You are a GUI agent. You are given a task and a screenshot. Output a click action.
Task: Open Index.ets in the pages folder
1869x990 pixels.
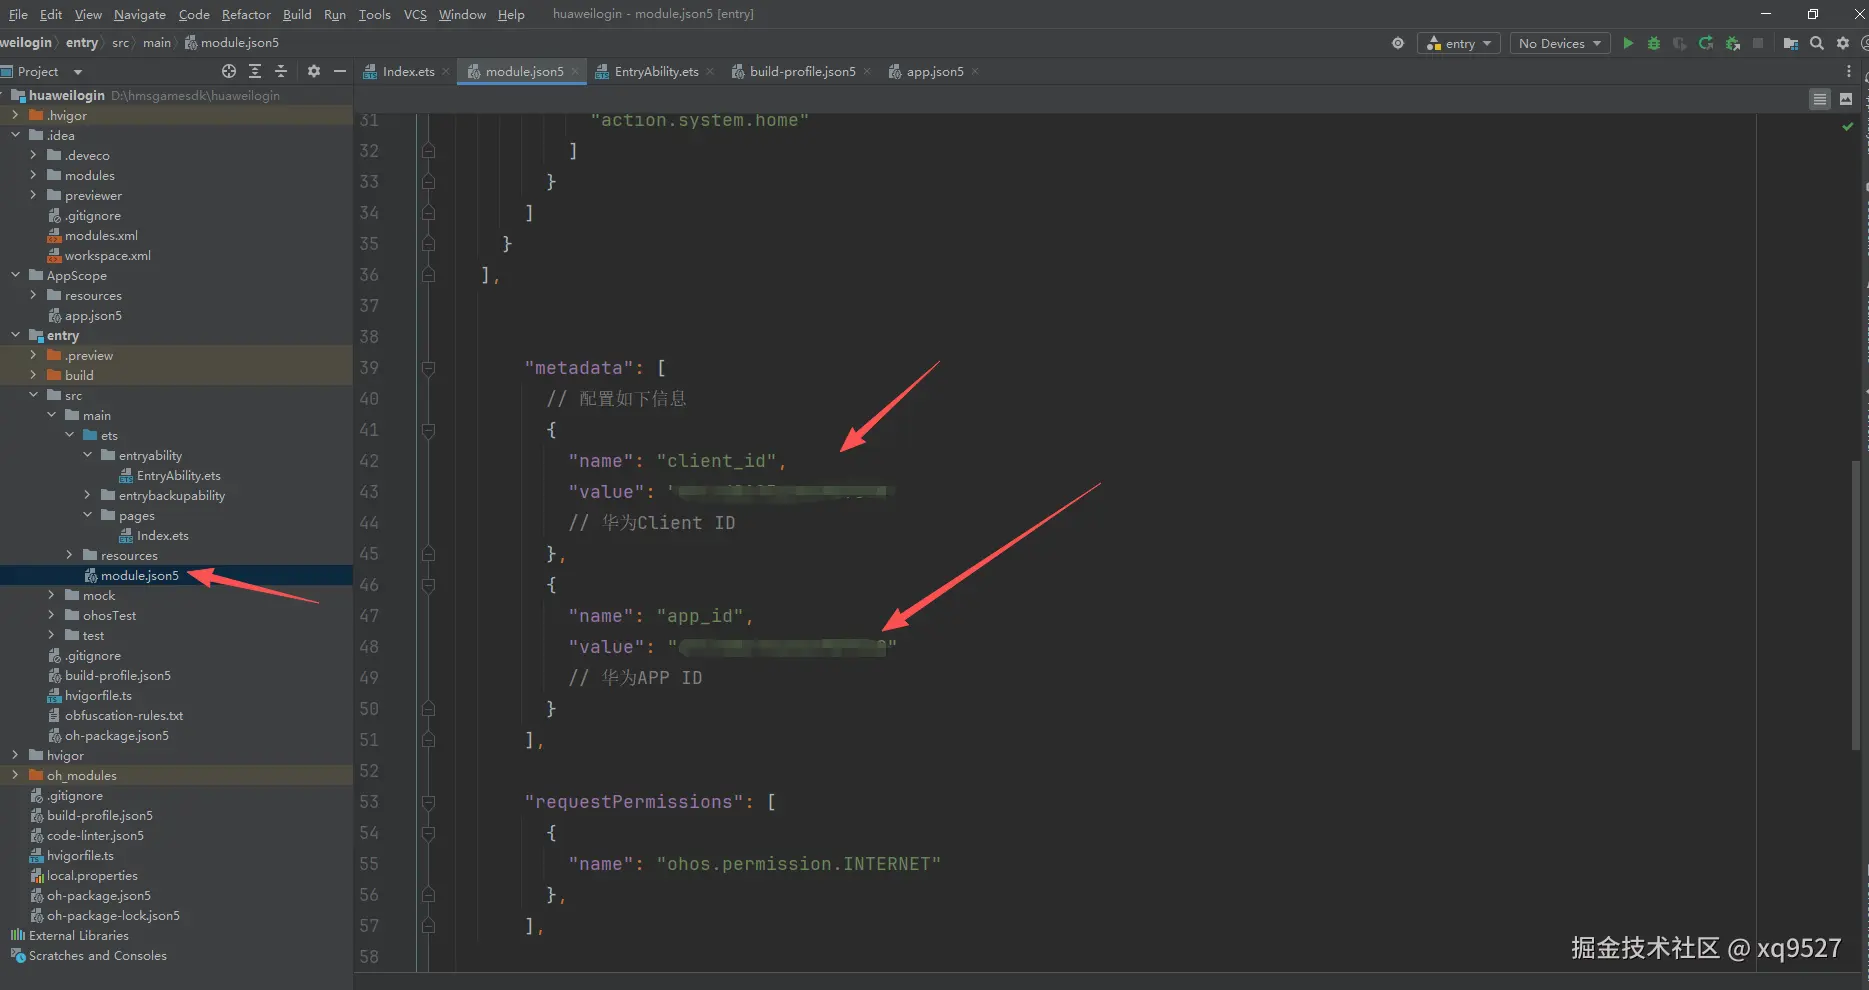tap(162, 535)
